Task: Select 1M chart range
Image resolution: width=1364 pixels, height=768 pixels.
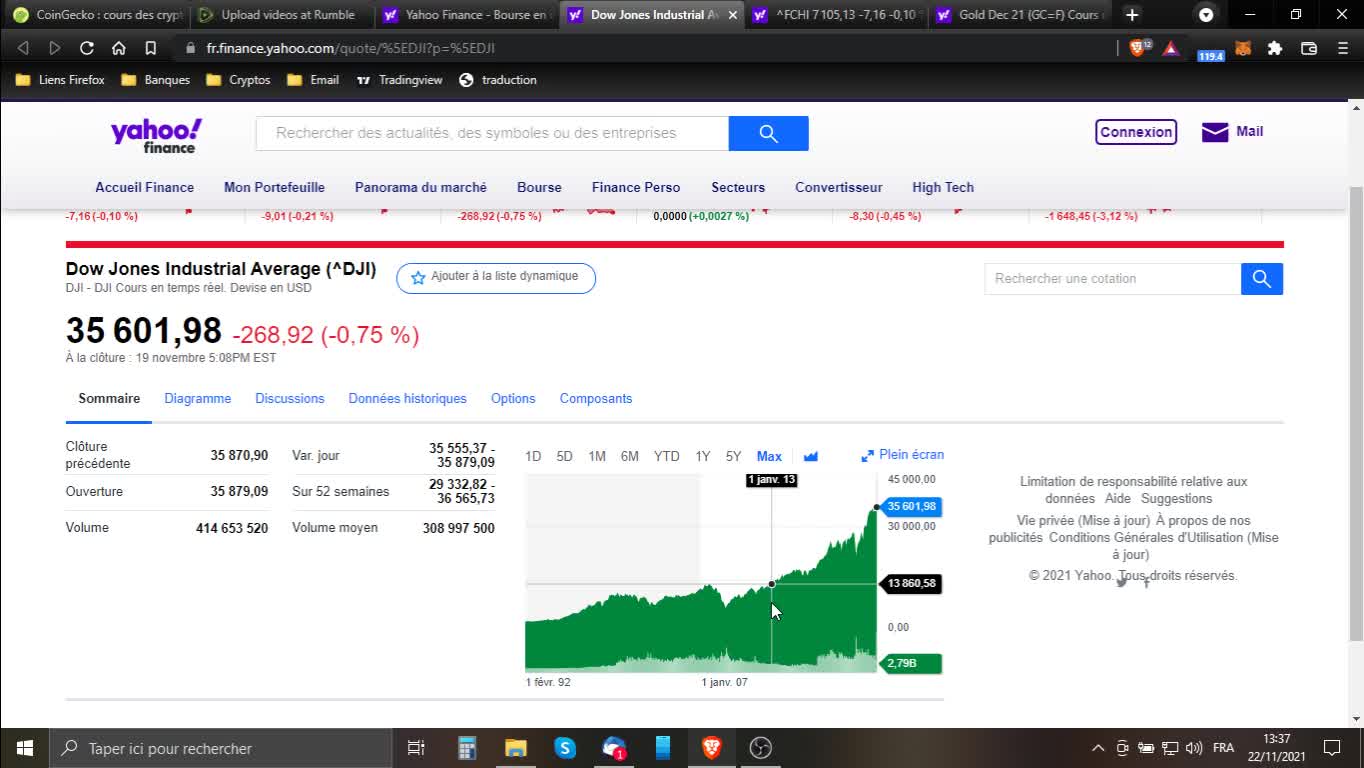Action: tap(597, 456)
